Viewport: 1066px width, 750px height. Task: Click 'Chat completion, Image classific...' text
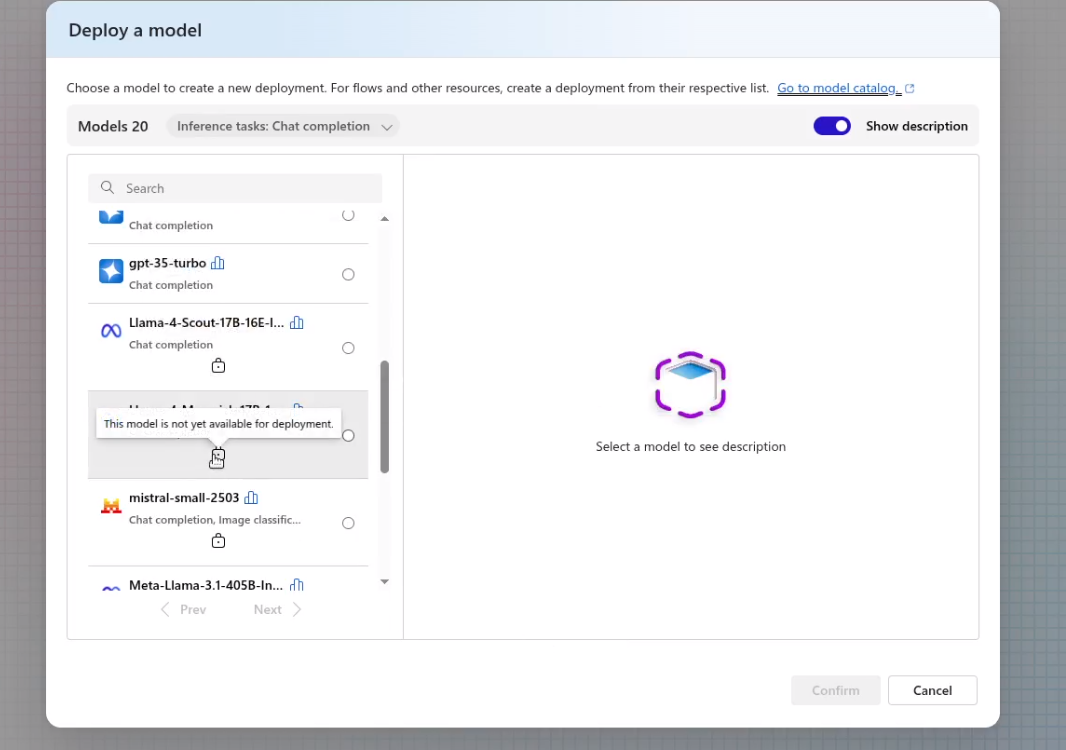[215, 519]
